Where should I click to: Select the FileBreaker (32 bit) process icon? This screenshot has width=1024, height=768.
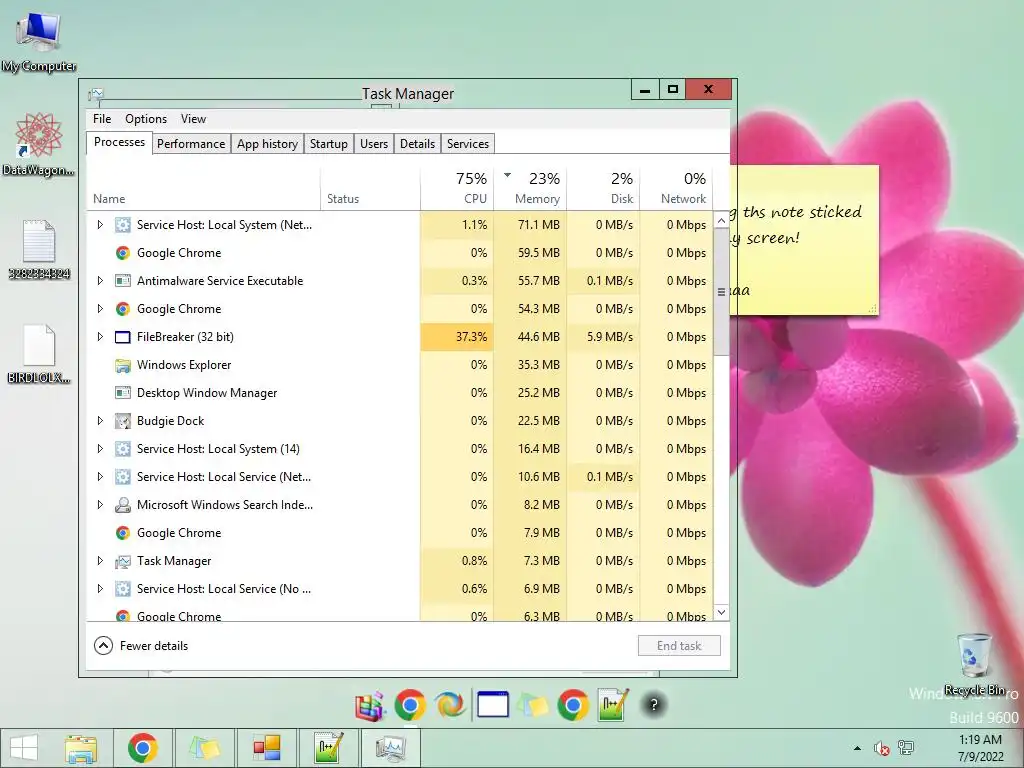coord(122,337)
